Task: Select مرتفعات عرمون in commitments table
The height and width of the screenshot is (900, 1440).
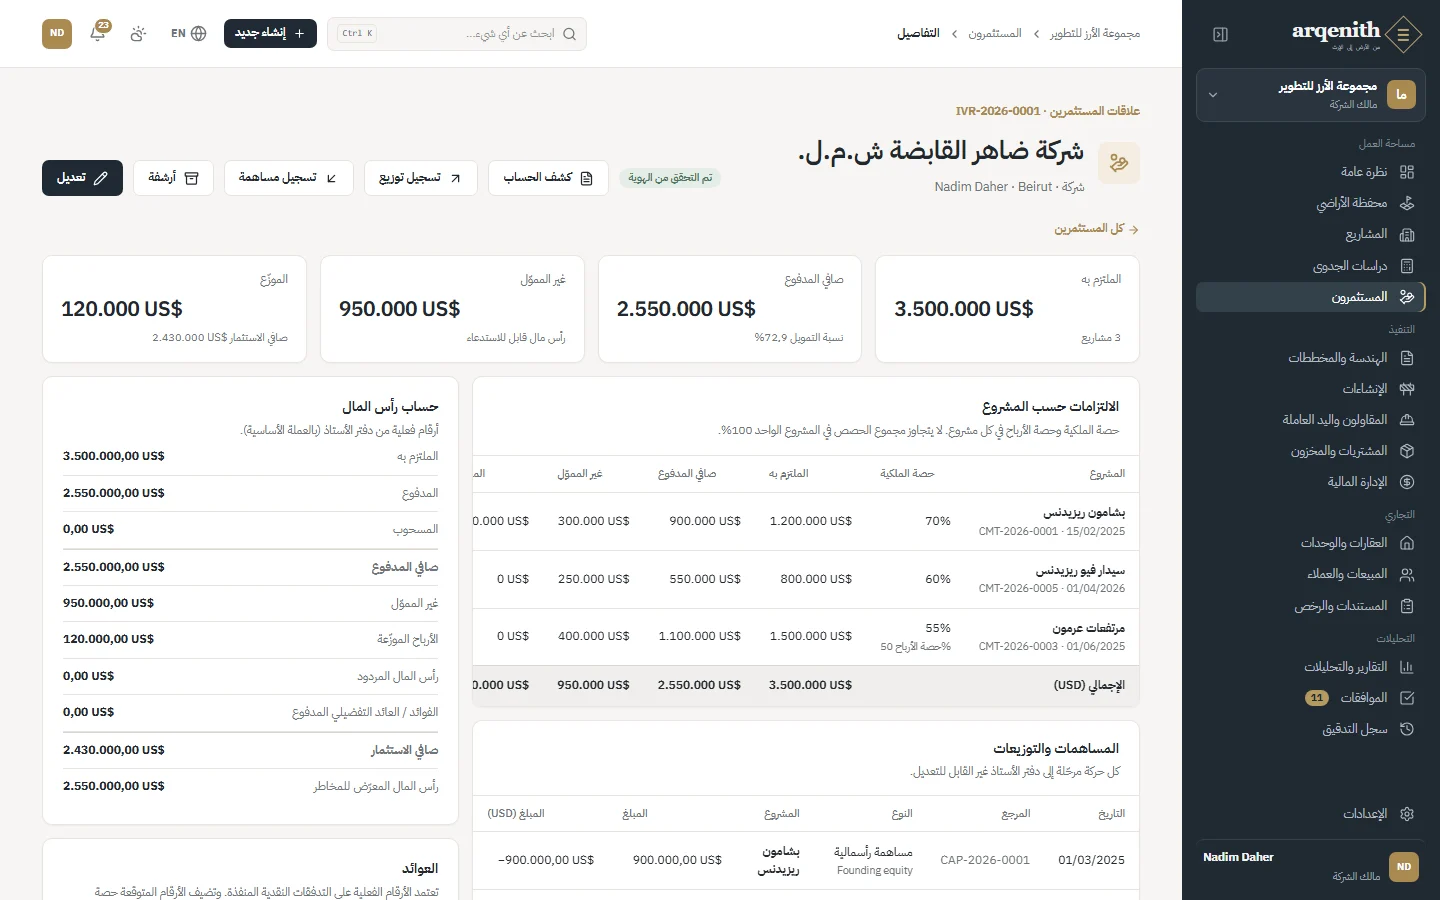Action: pyautogui.click(x=1089, y=628)
